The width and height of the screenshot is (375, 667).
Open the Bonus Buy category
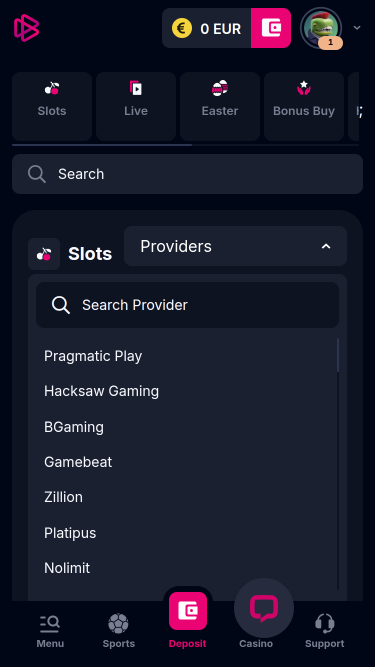[304, 106]
